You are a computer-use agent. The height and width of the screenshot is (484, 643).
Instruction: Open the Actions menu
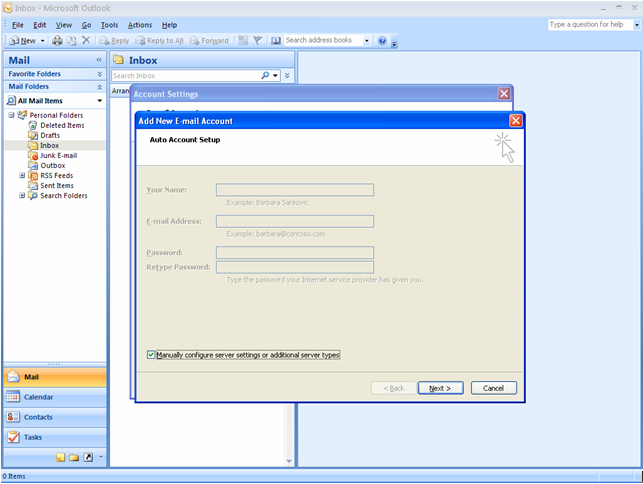[x=140, y=24]
